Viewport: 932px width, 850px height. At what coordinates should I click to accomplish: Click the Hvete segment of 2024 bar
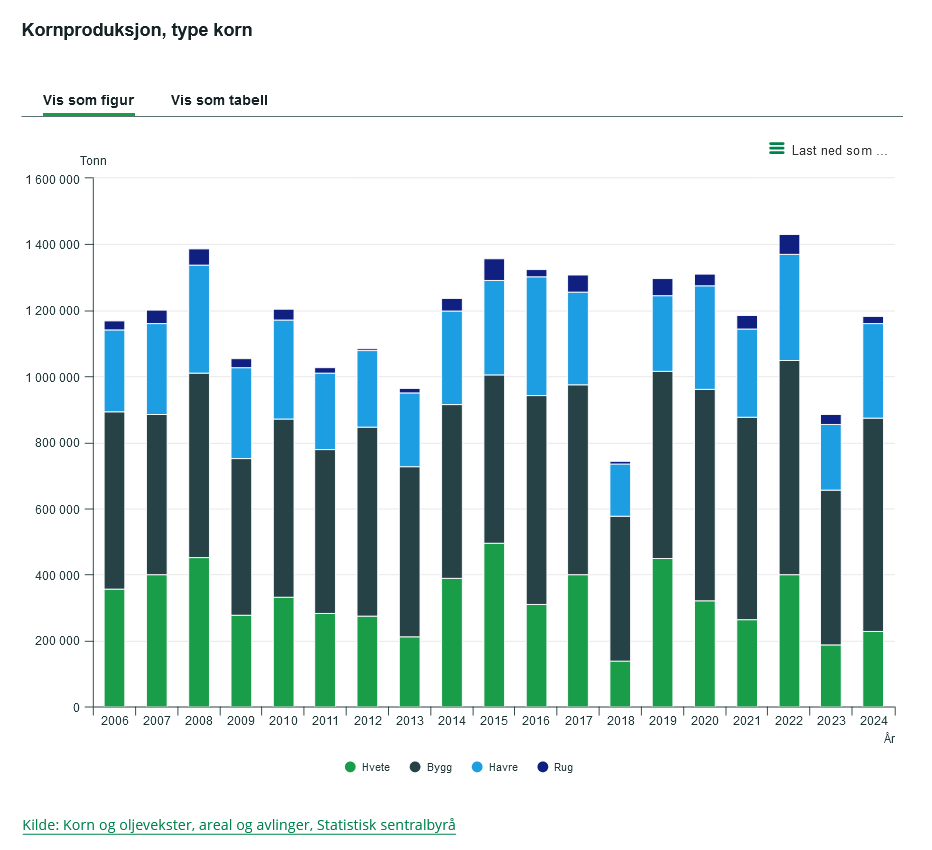873,669
